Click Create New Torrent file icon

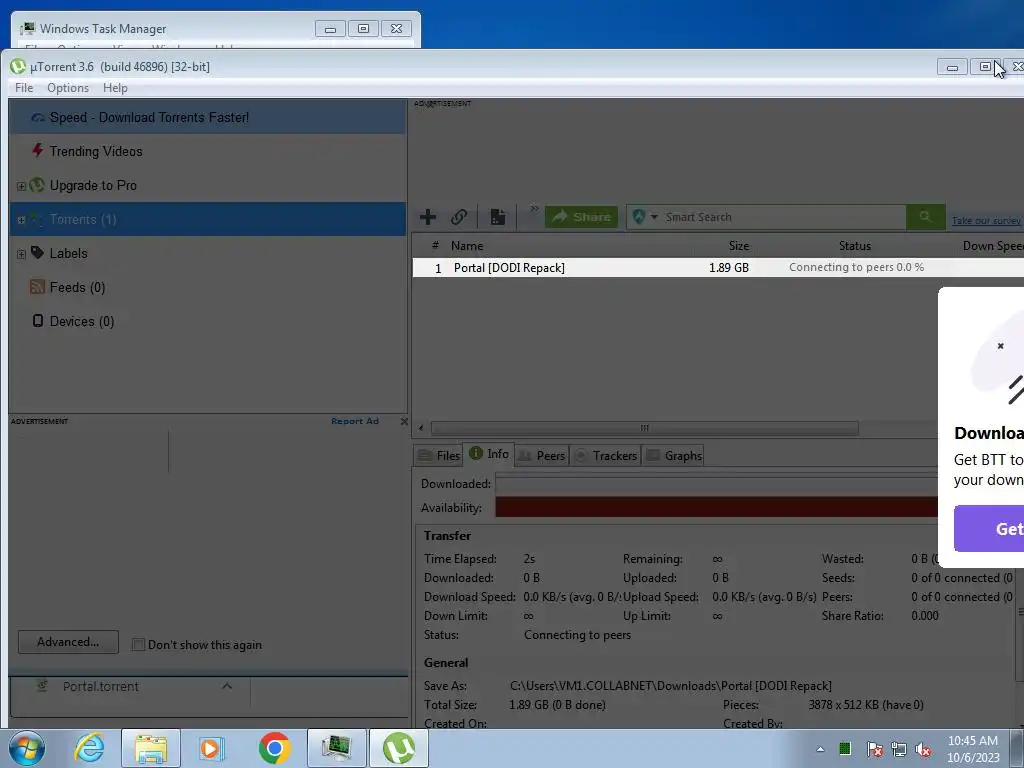pos(498,217)
